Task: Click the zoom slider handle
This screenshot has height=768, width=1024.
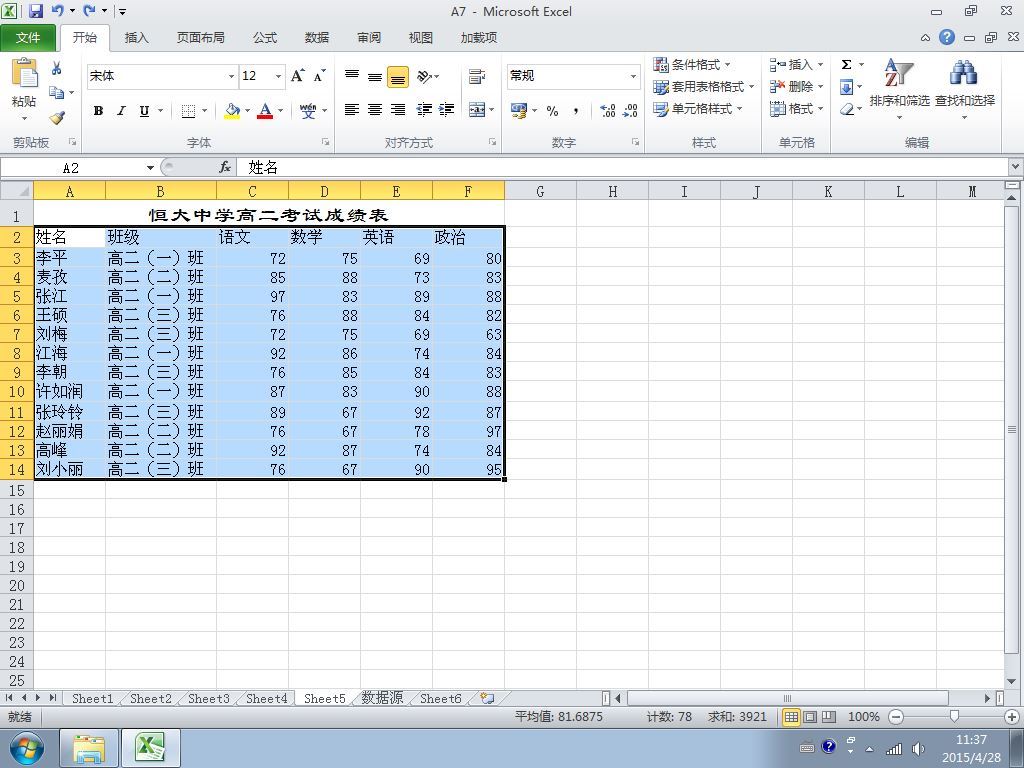Action: (954, 716)
